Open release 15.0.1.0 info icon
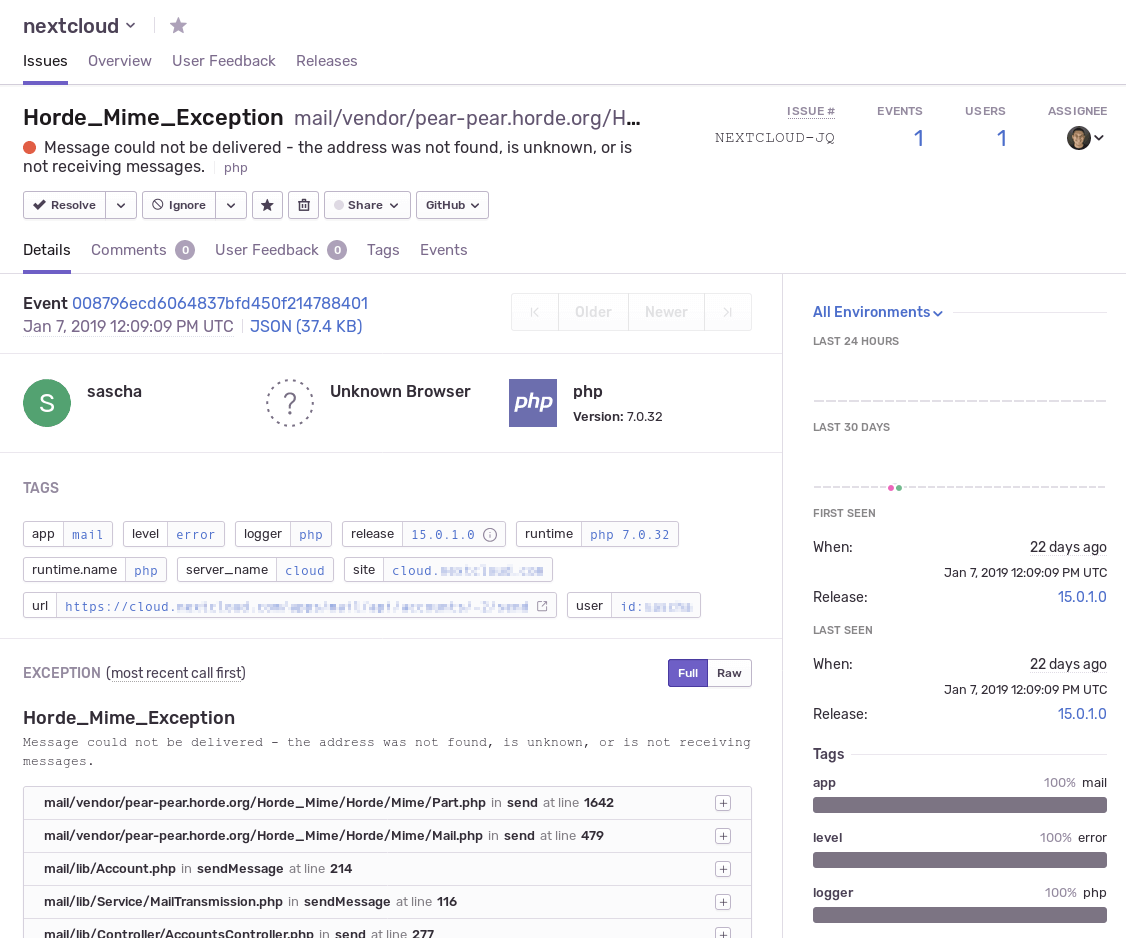Image resolution: width=1126 pixels, height=938 pixels. tap(490, 534)
